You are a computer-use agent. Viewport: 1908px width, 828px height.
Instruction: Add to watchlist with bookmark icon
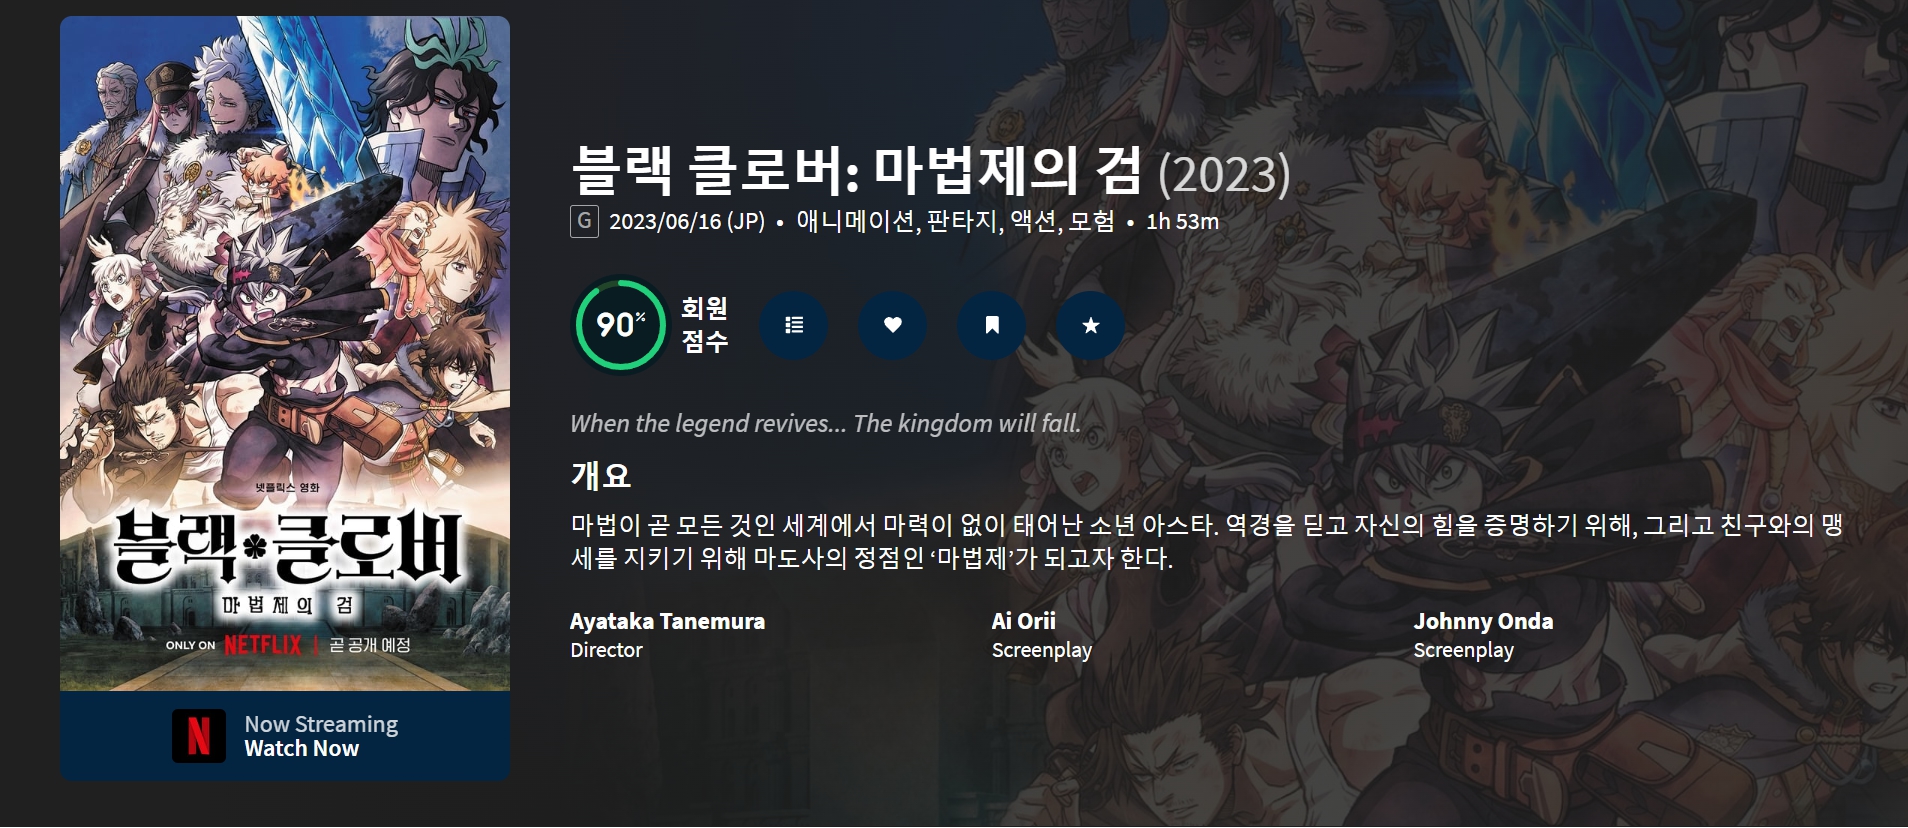tap(992, 325)
